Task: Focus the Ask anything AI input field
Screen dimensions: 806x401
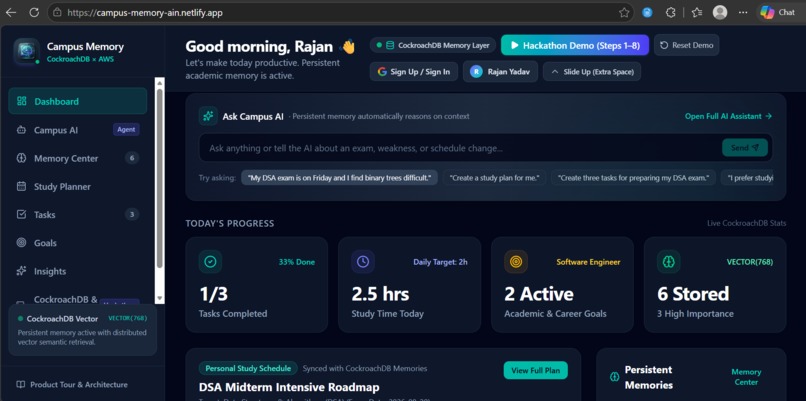Action: (460, 148)
